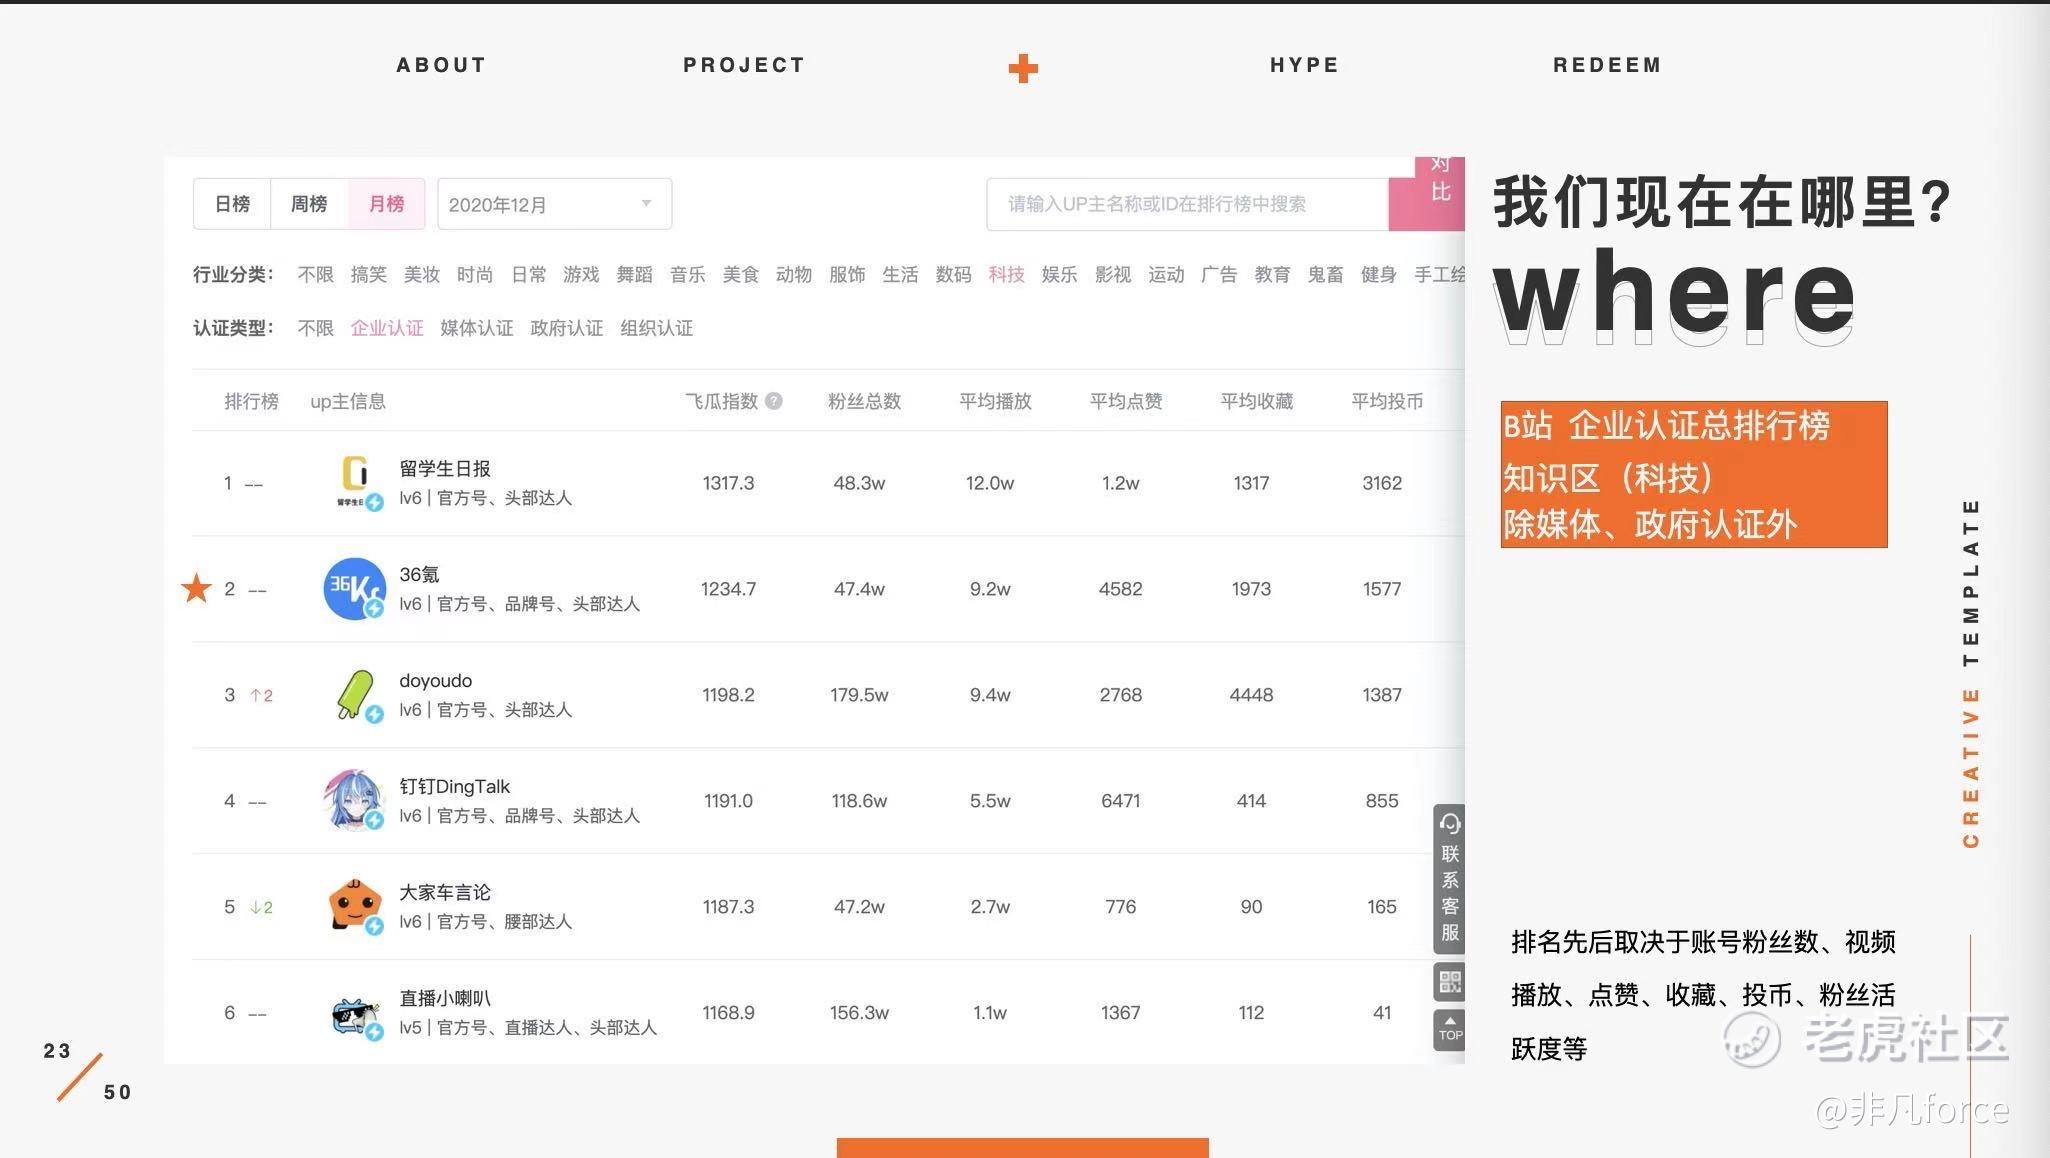This screenshot has height=1158, width=2050.
Task: Select 组织认证 certification type
Action: tap(657, 328)
